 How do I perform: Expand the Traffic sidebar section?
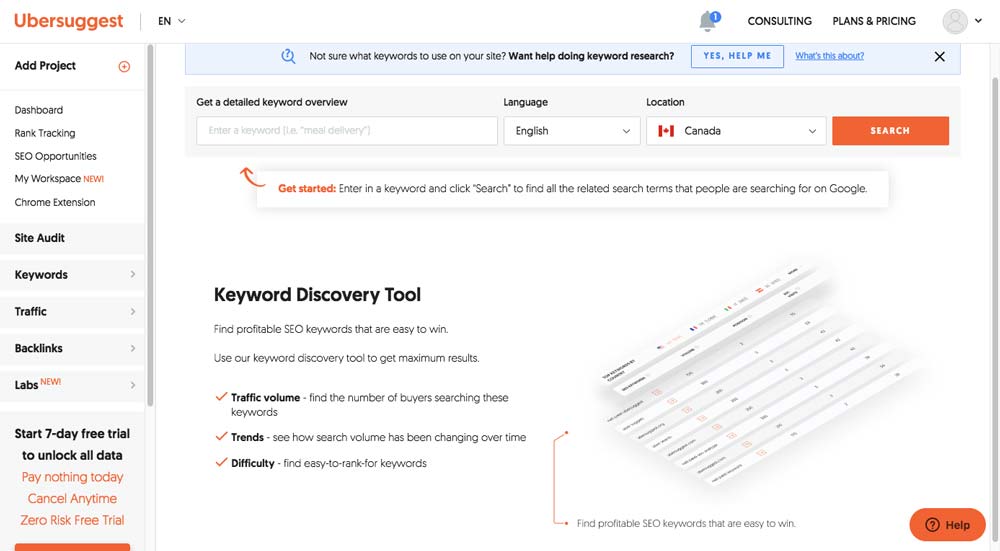73,311
